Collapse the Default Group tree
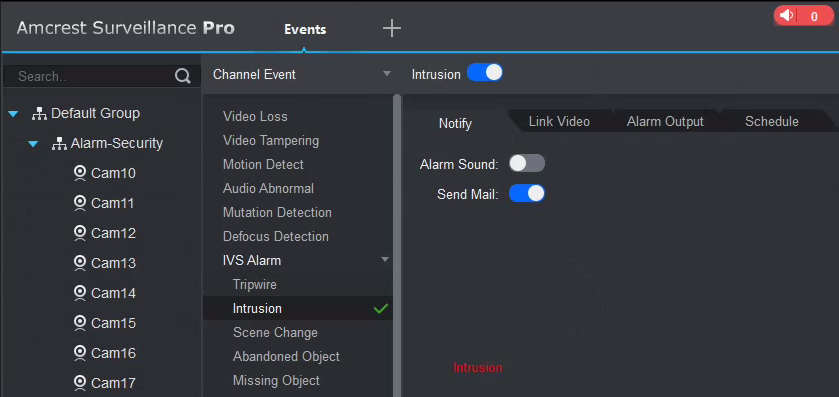 pos(13,114)
